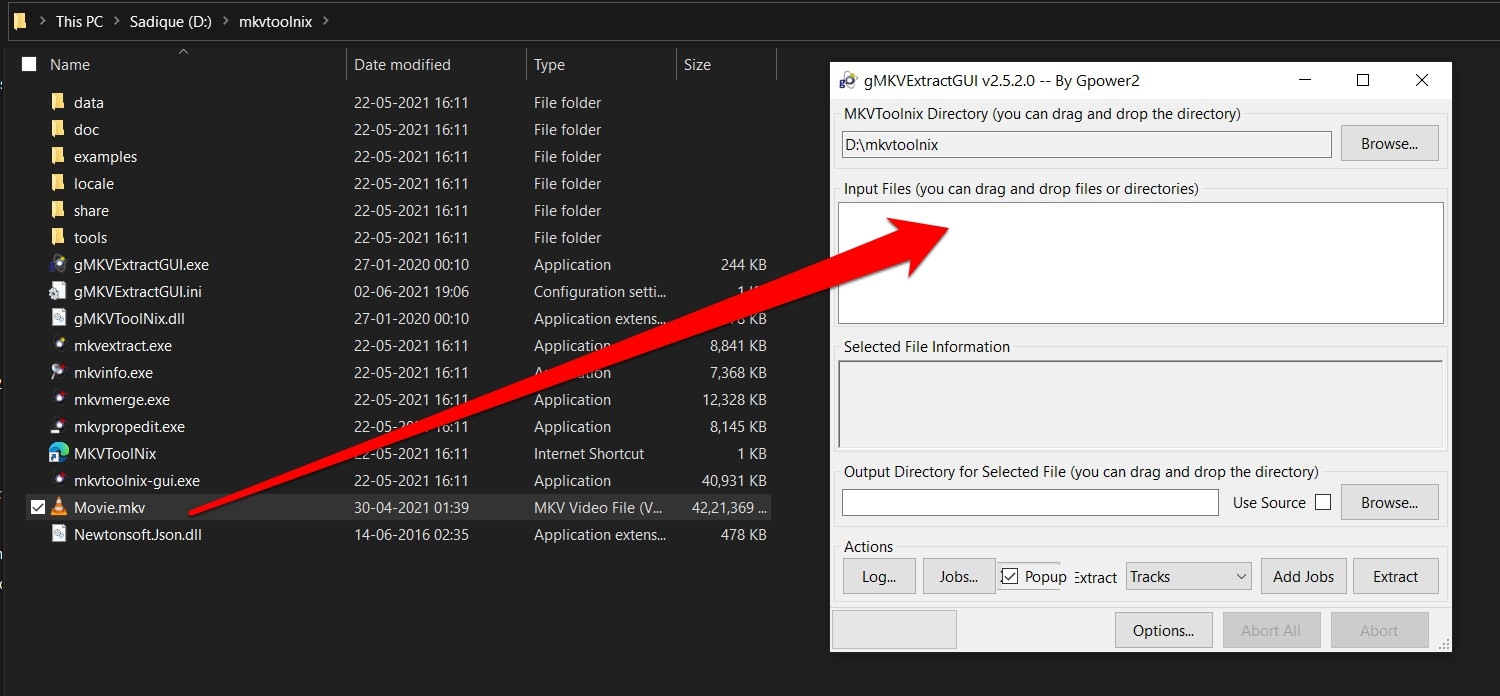Expand the chevron after mkvtoolnix in address bar
Screen dimensions: 1500x696
point(326,21)
